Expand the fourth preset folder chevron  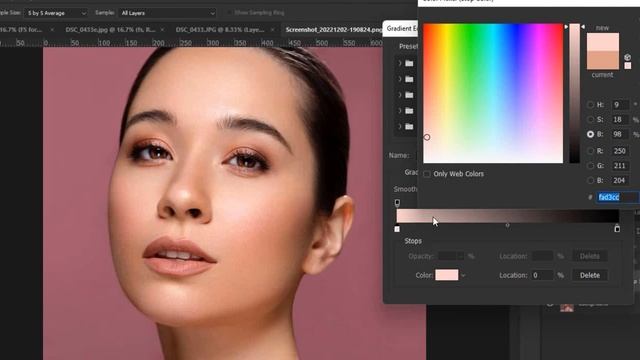[x=400, y=111]
